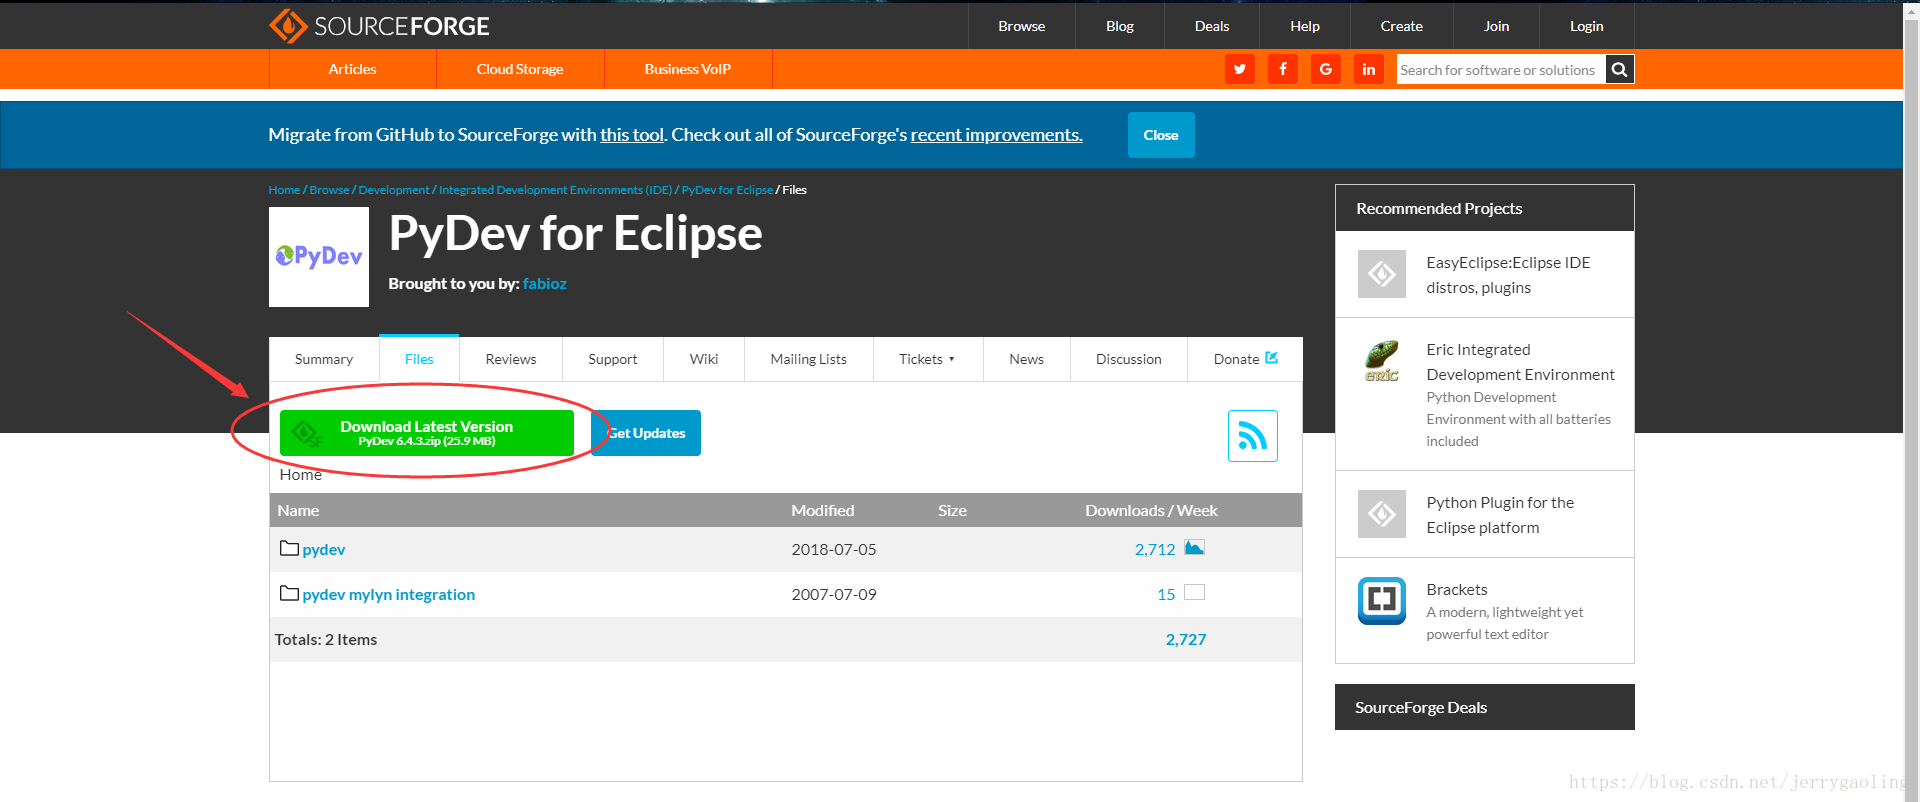
Task: Open the pydev folder link
Action: coord(324,549)
